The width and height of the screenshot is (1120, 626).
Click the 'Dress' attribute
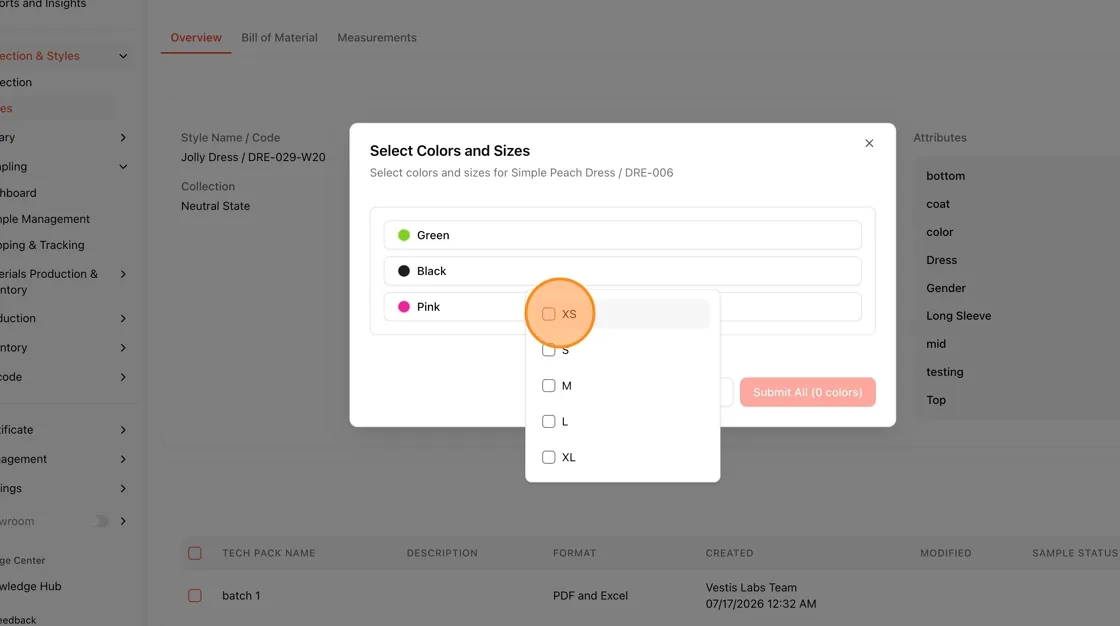[x=941, y=260]
